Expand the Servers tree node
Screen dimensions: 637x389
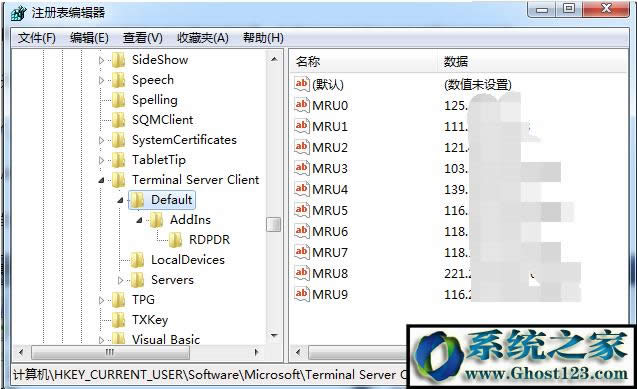(x=120, y=280)
